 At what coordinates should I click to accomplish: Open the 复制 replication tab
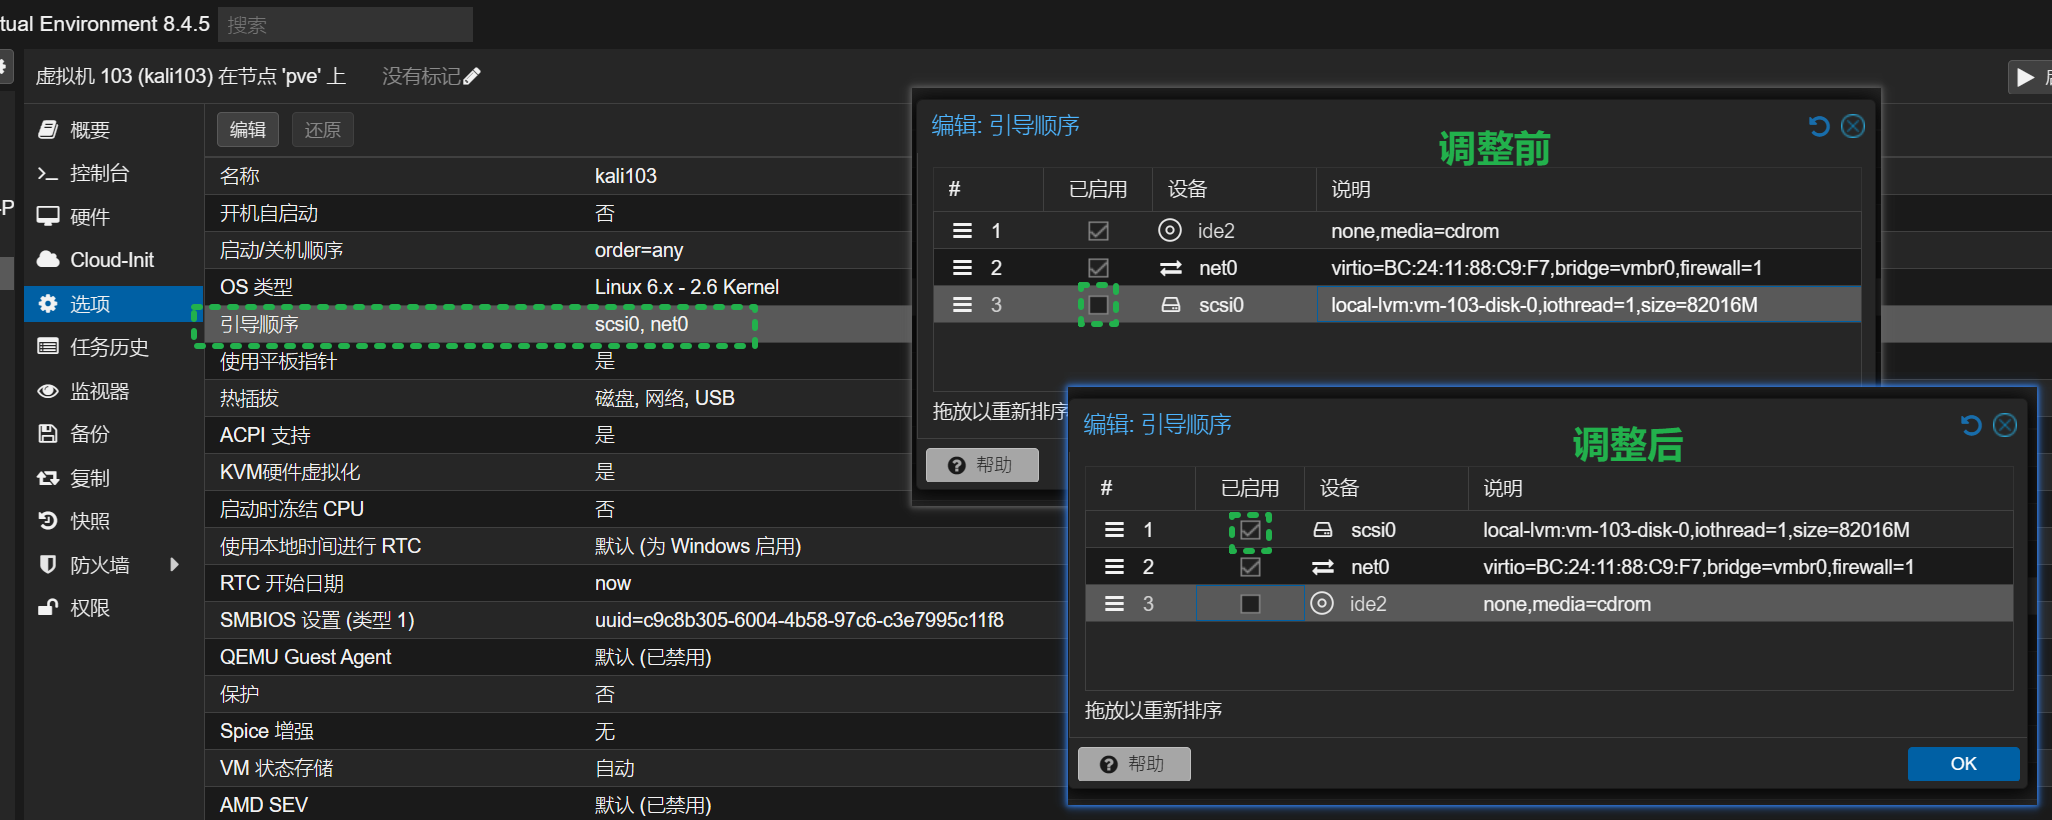point(112,478)
